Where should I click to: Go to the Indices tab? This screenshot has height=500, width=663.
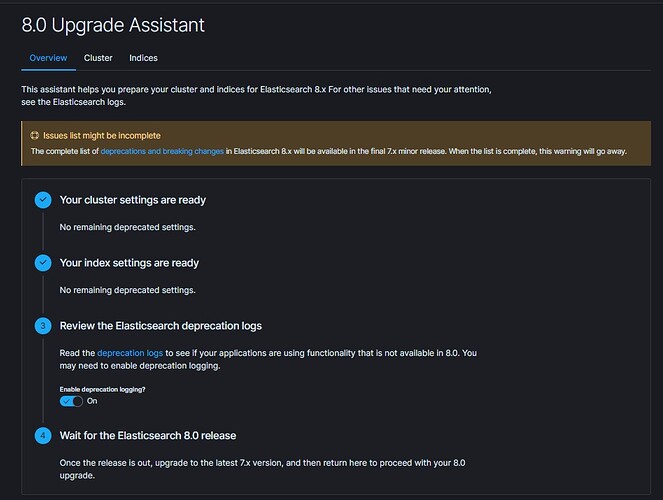coord(143,58)
